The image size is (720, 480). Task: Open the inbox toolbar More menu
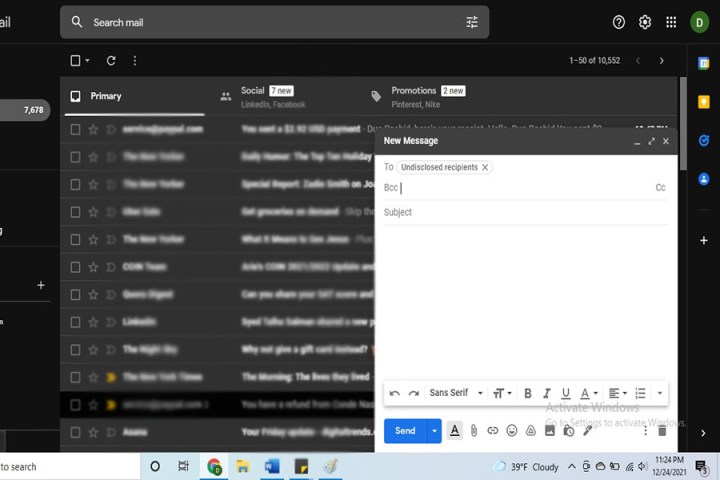point(135,61)
